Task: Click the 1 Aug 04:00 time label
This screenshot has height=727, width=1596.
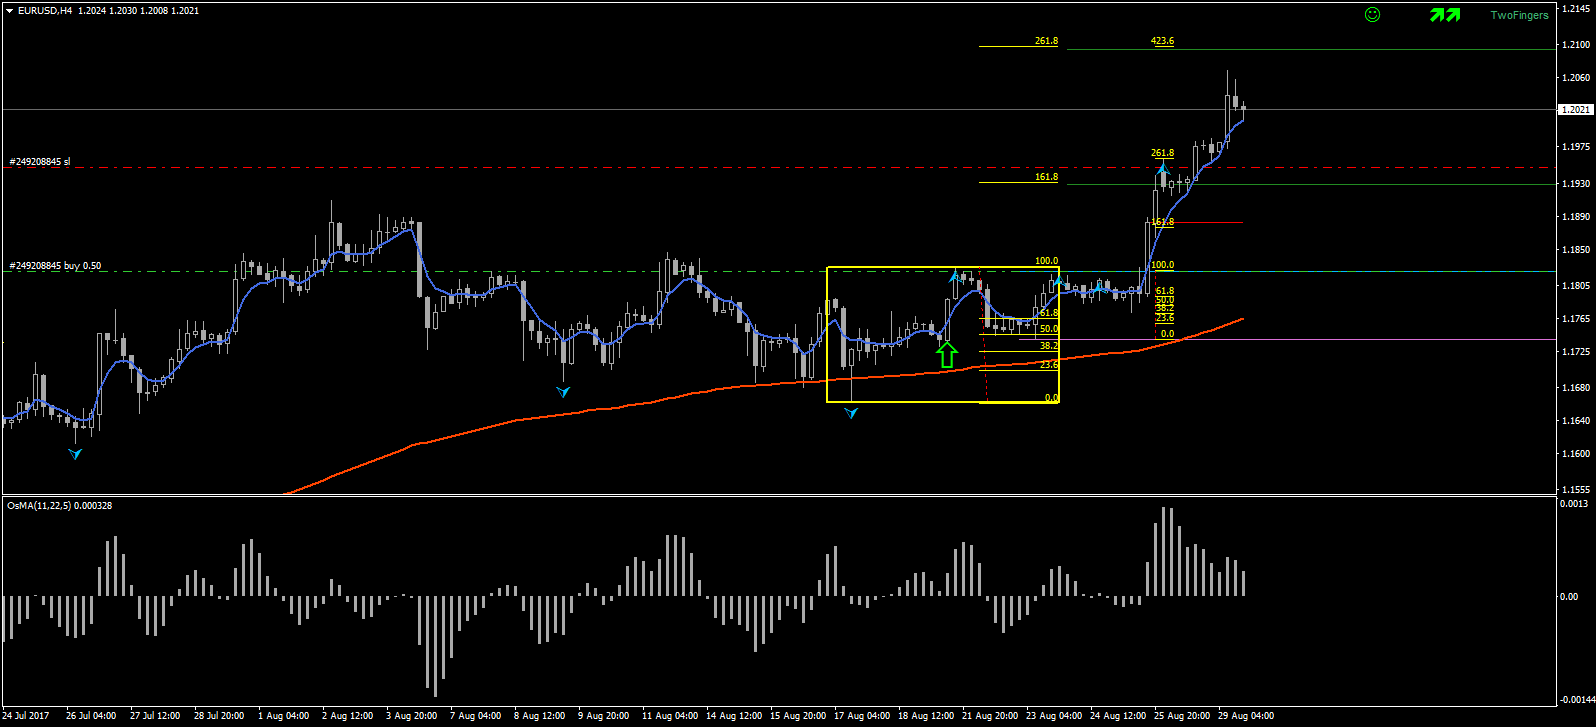Action: [x=284, y=716]
